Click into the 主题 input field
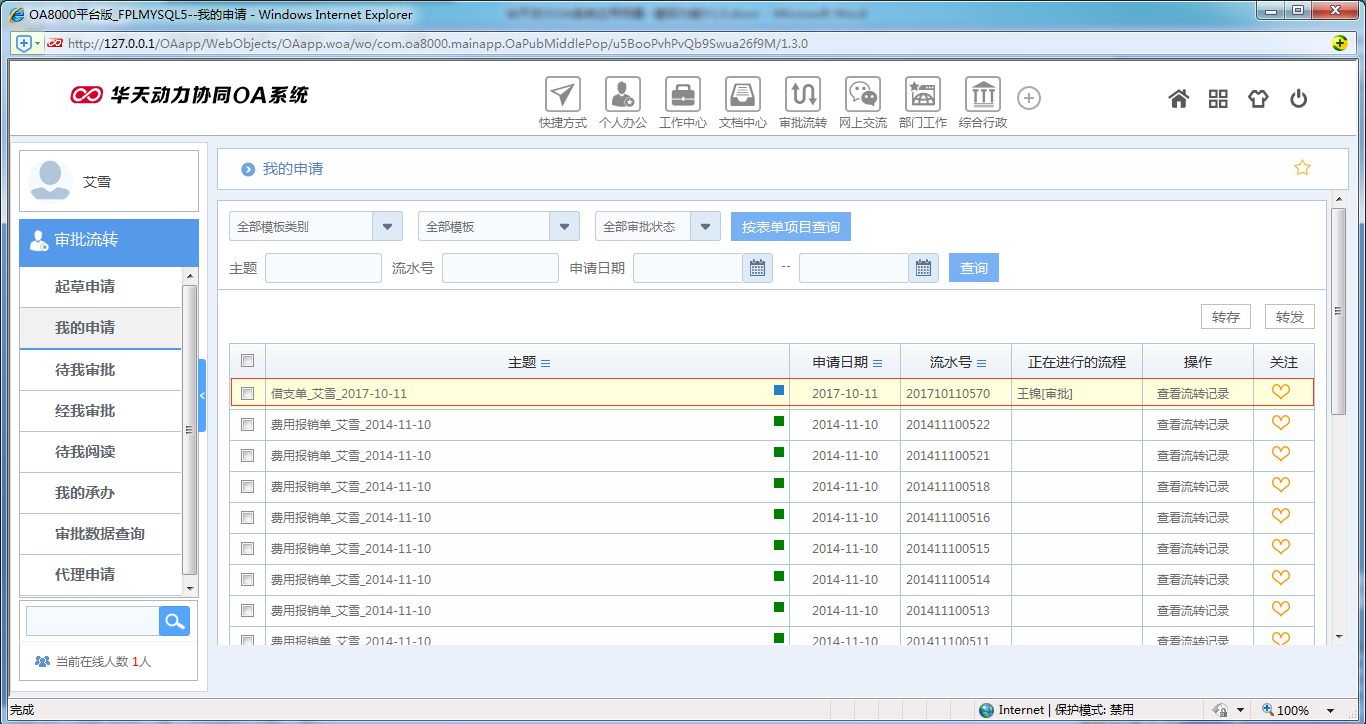Image resolution: width=1366 pixels, height=724 pixels. (323, 268)
